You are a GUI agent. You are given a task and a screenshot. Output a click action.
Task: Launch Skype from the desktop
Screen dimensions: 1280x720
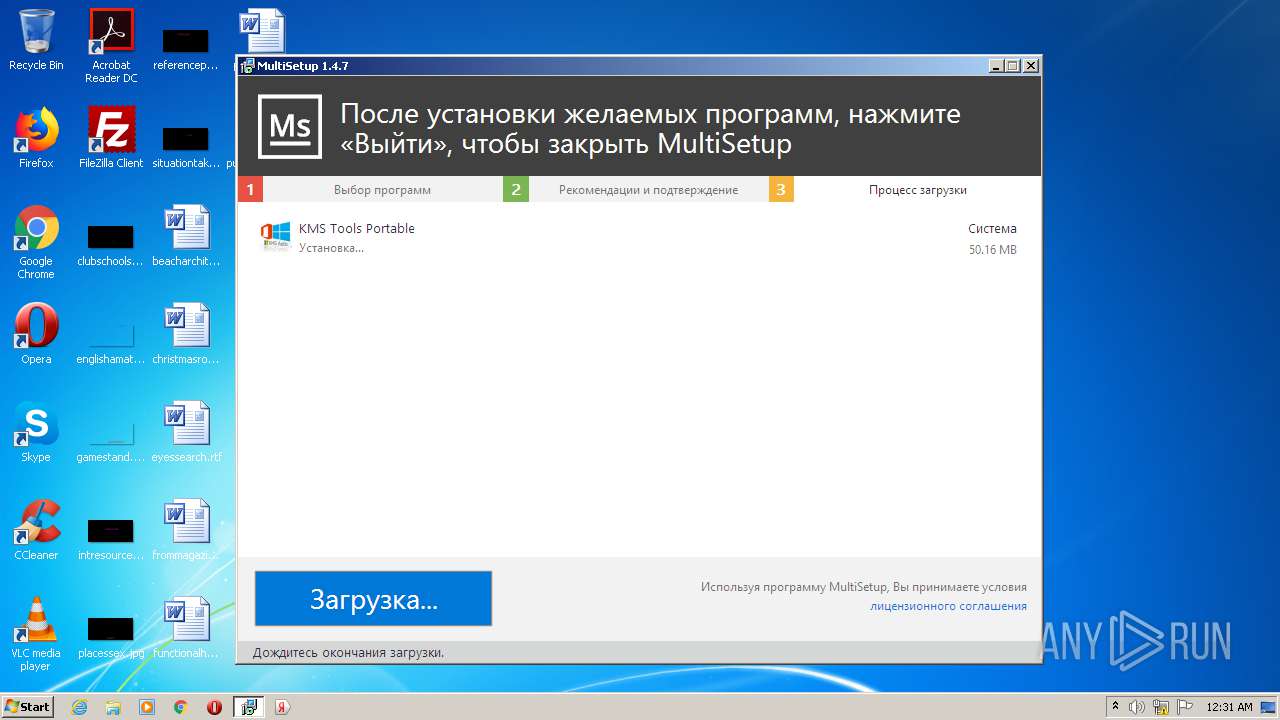[36, 432]
